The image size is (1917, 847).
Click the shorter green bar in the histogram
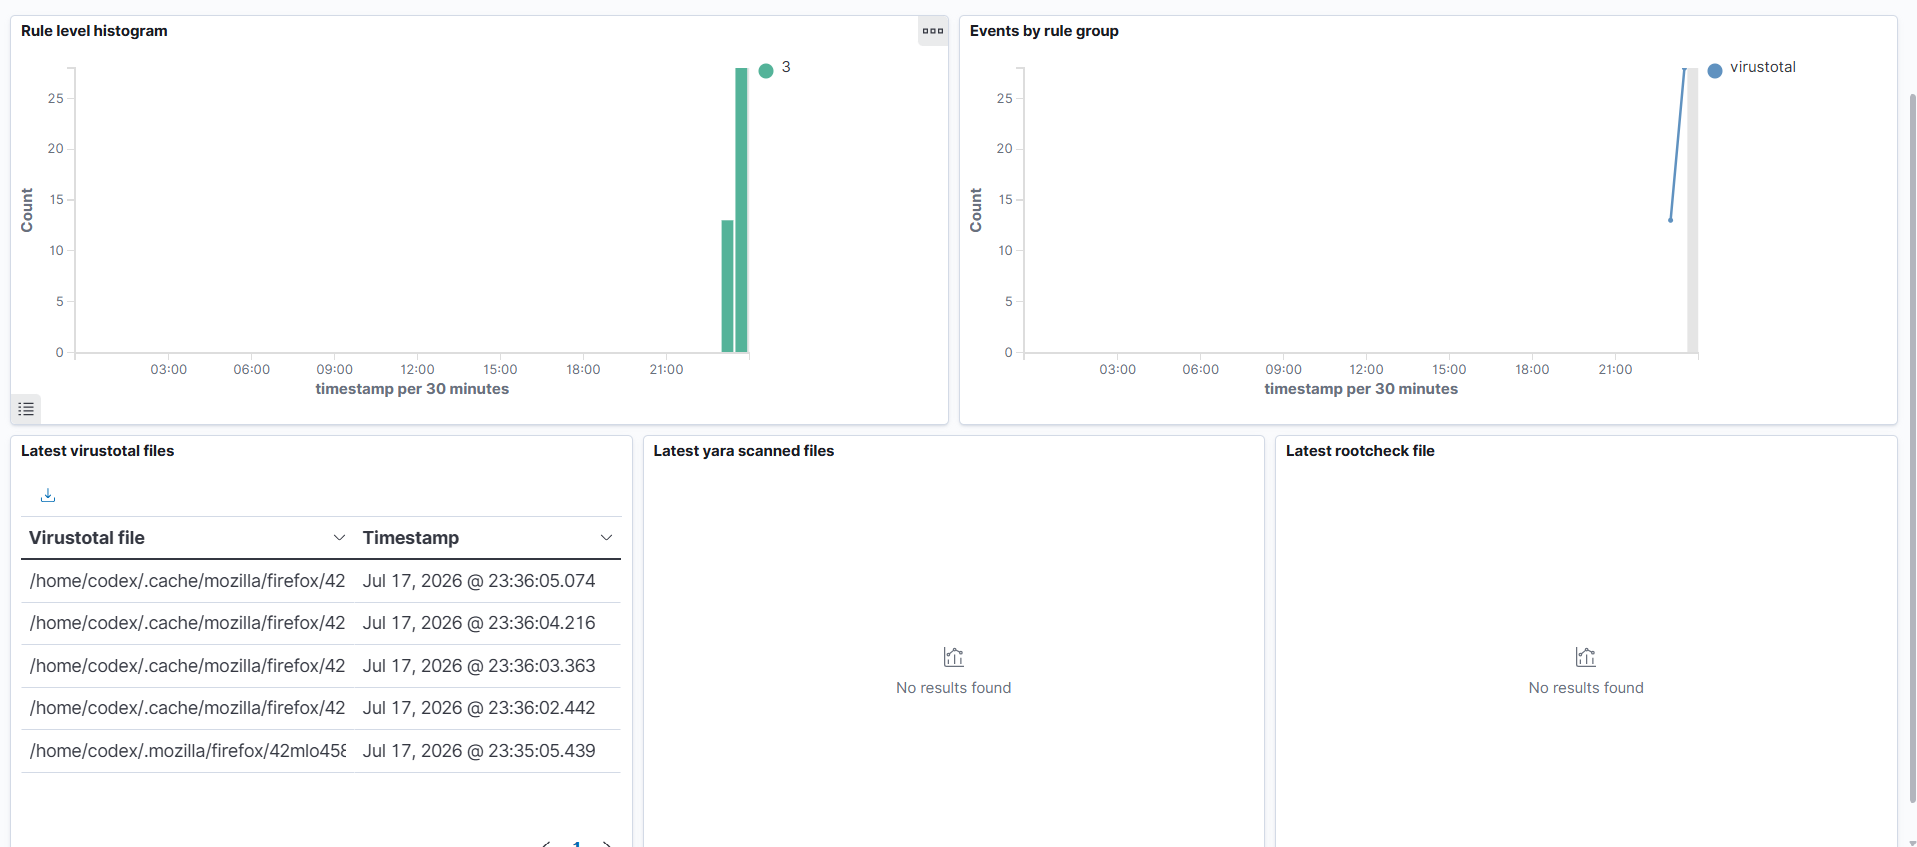pyautogui.click(x=727, y=286)
